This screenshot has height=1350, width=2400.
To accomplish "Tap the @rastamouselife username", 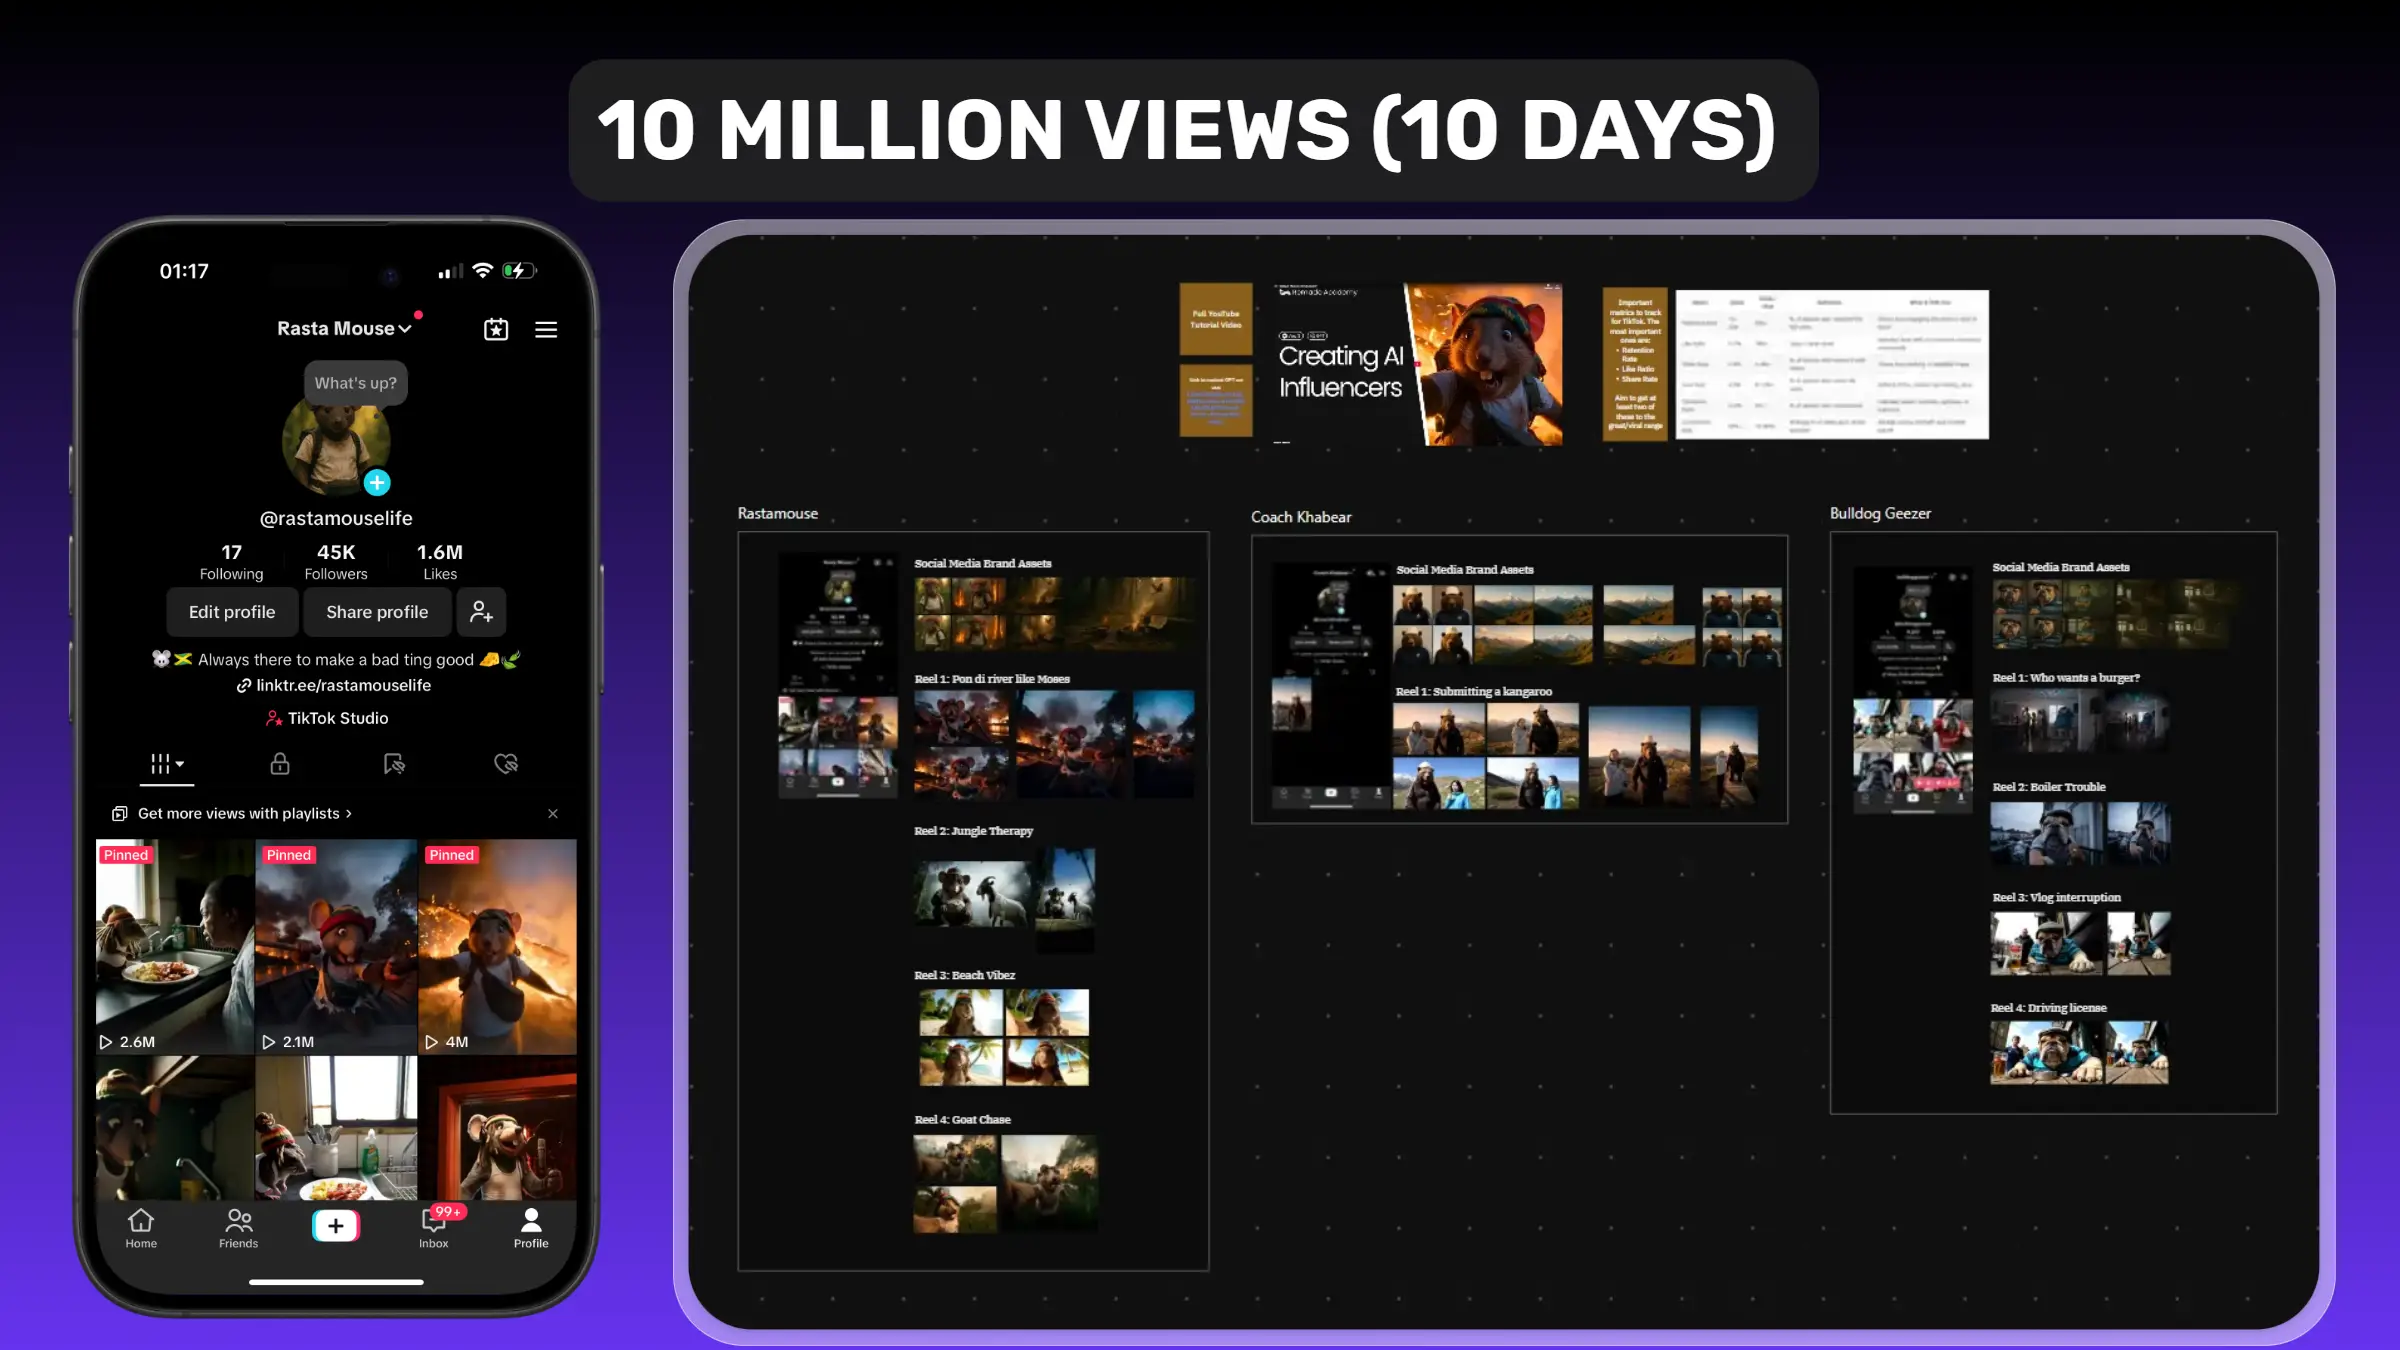I will coord(336,518).
